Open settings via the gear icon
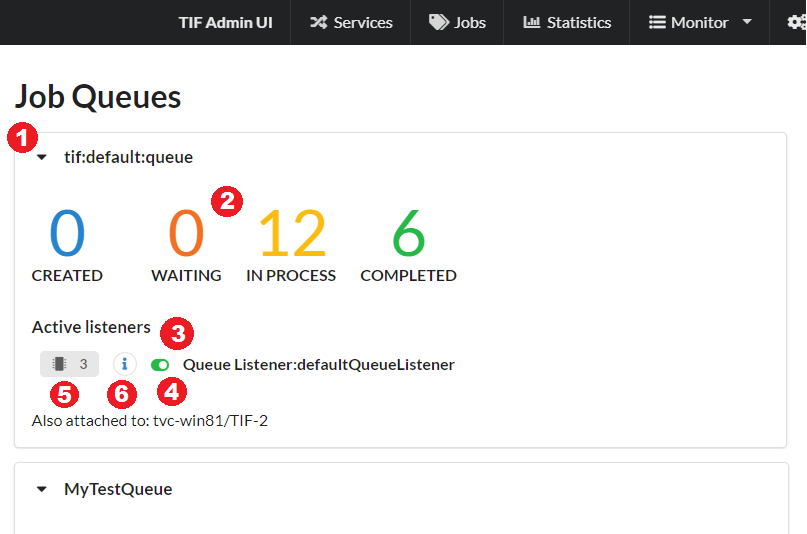The width and height of the screenshot is (807, 534). tap(796, 22)
